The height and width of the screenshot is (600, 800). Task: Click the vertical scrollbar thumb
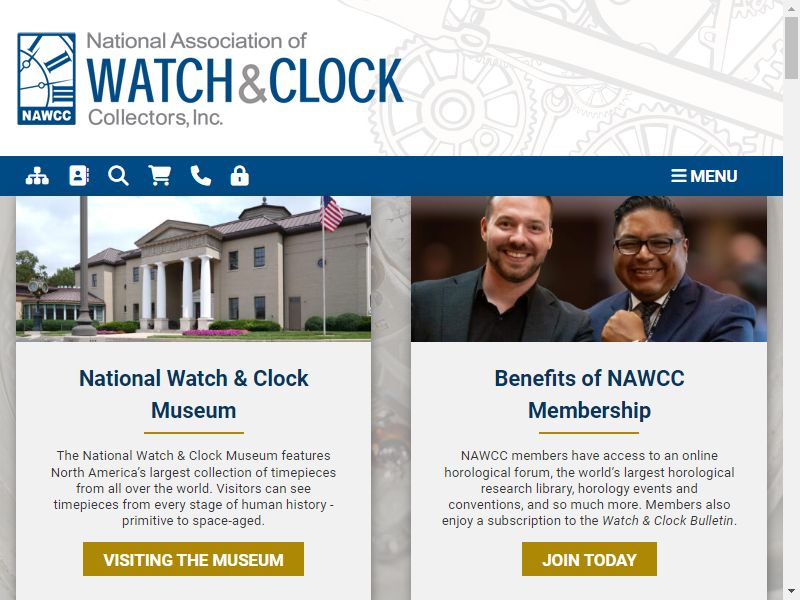791,48
